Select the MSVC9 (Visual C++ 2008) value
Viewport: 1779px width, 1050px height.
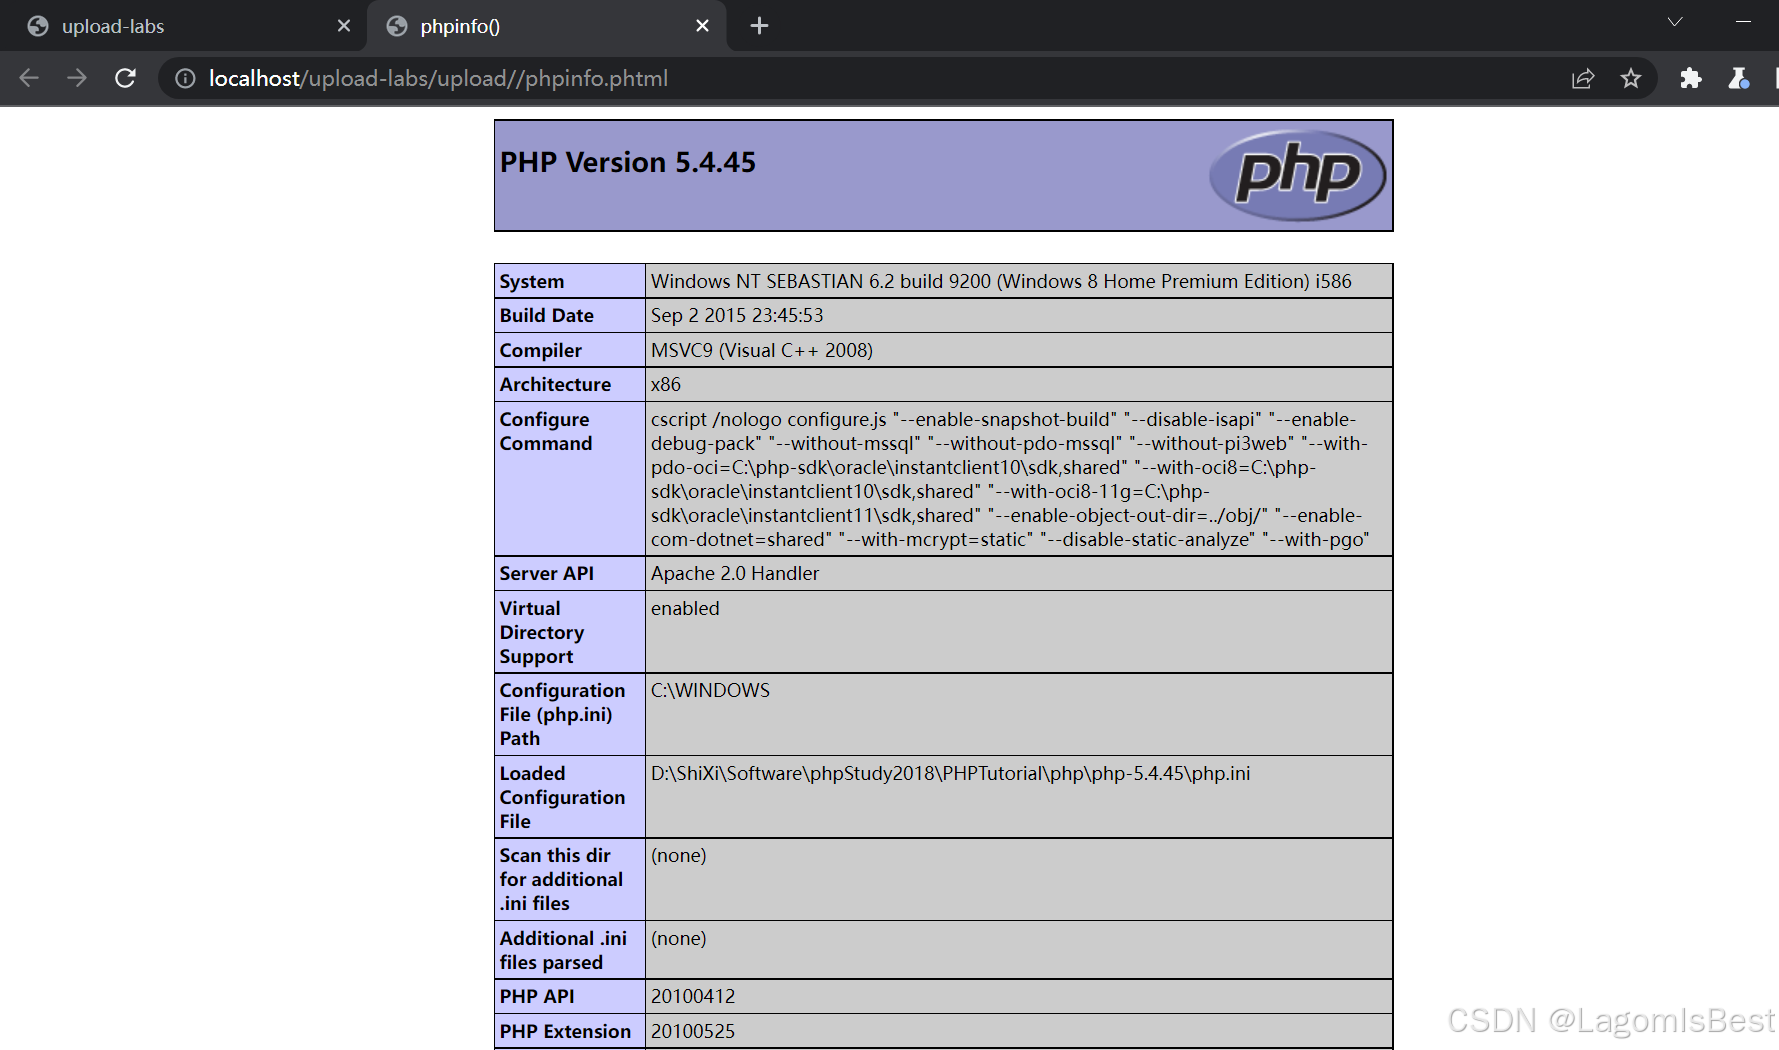[762, 351]
